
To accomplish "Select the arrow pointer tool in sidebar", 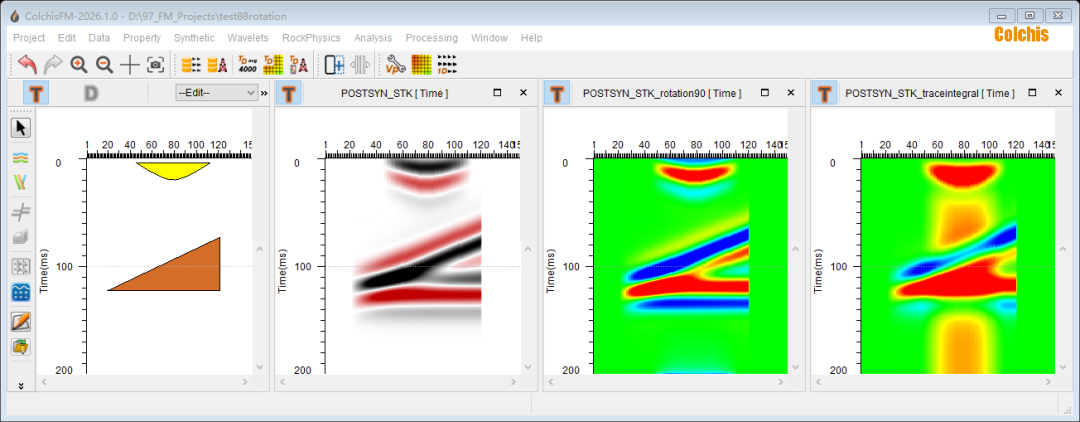I will coord(20,127).
